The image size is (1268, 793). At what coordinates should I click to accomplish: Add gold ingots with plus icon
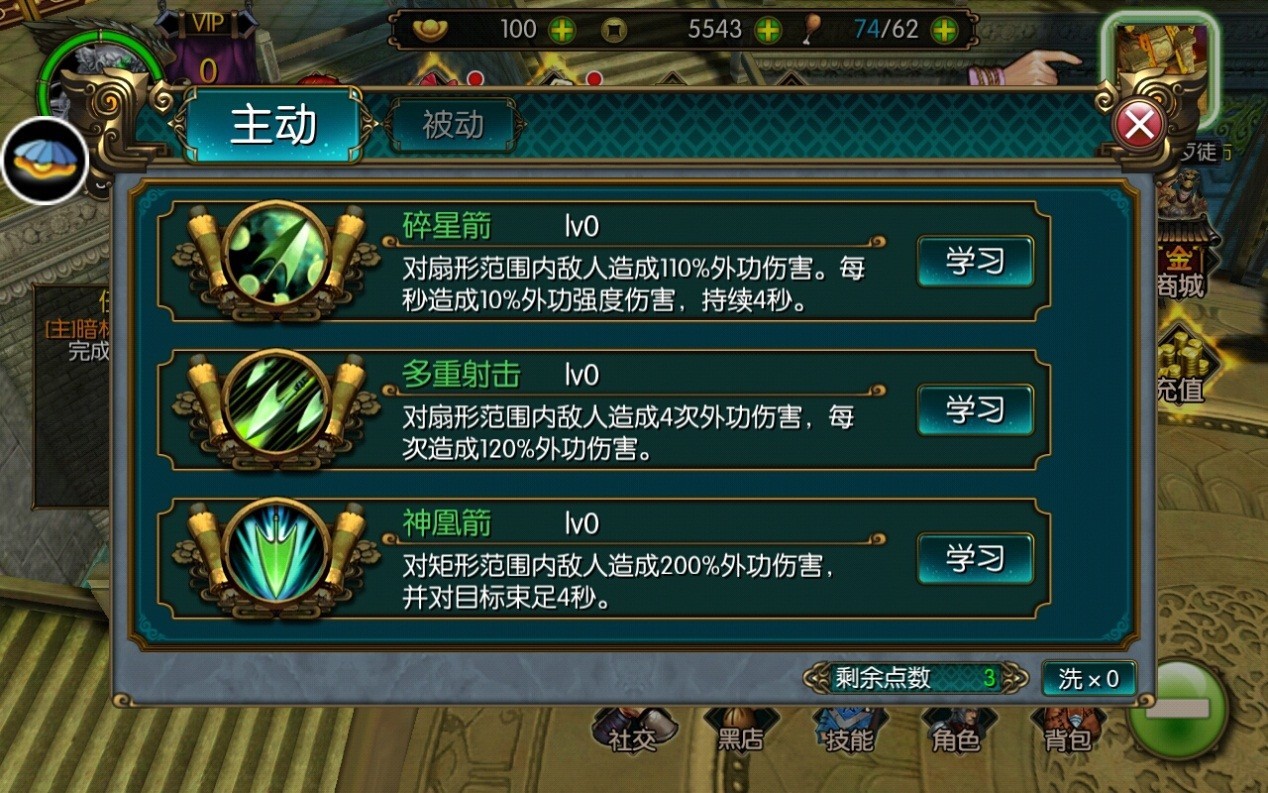pos(562,30)
